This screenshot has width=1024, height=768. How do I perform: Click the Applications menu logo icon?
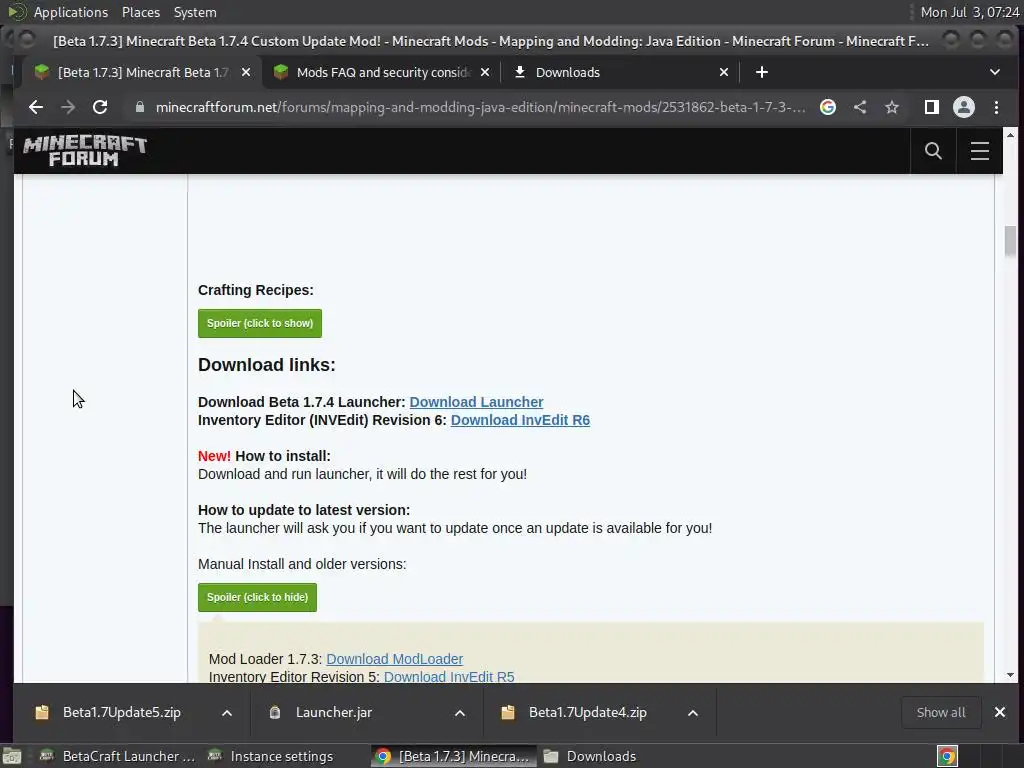tap(17, 12)
